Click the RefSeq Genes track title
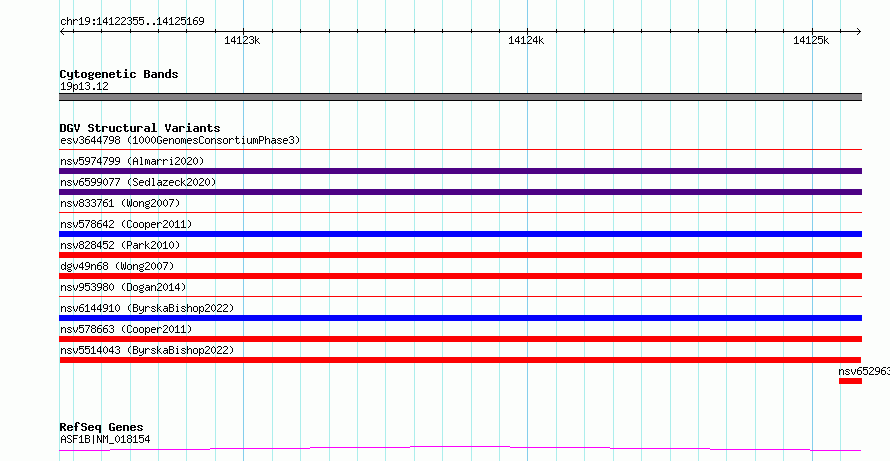Screen dimensions: 890x461 point(102,427)
